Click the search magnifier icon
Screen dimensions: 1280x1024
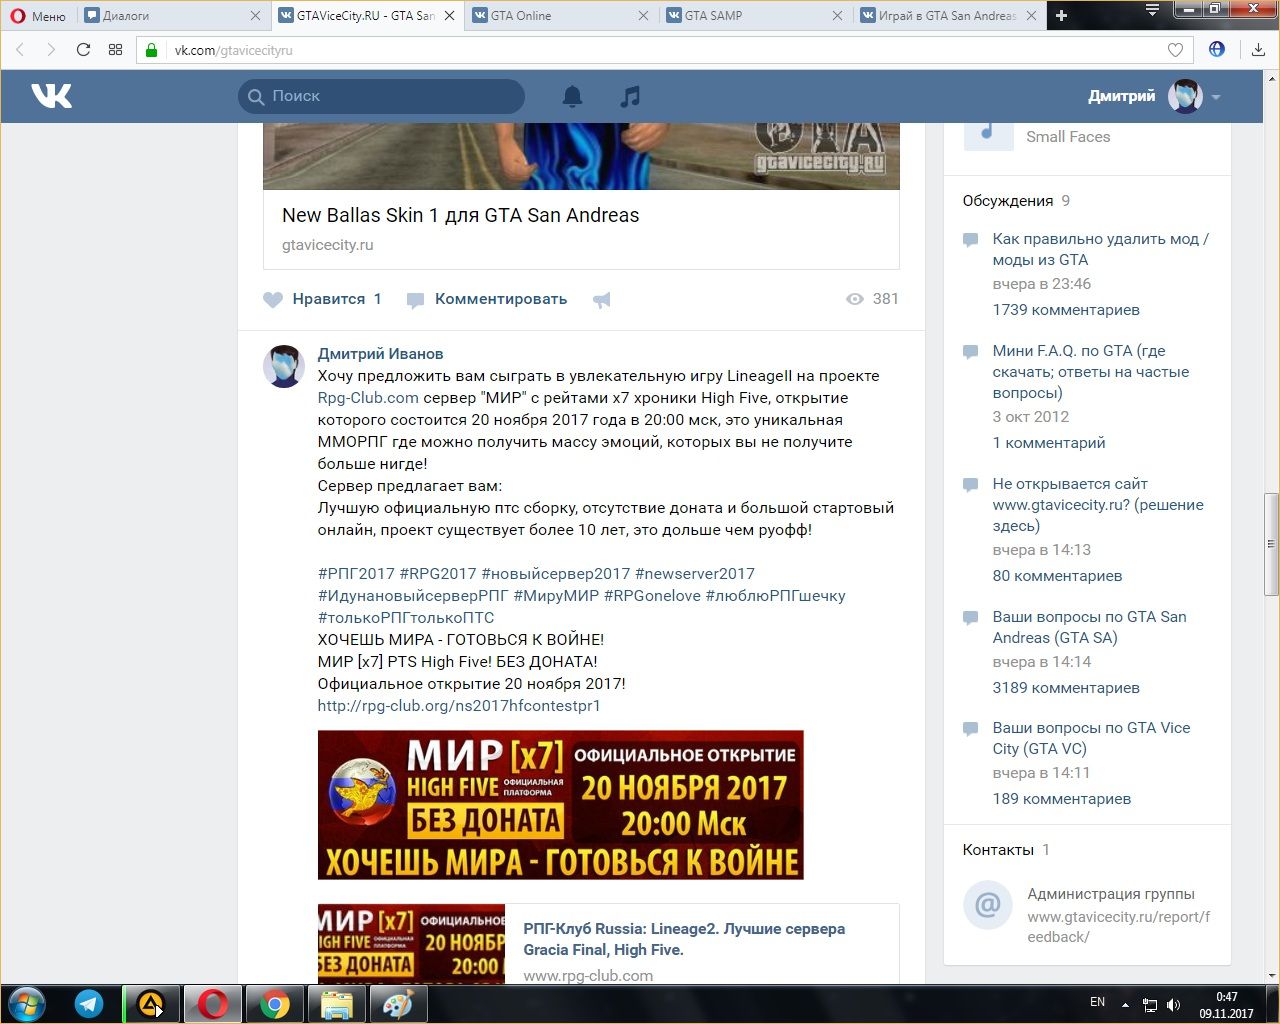click(x=255, y=96)
